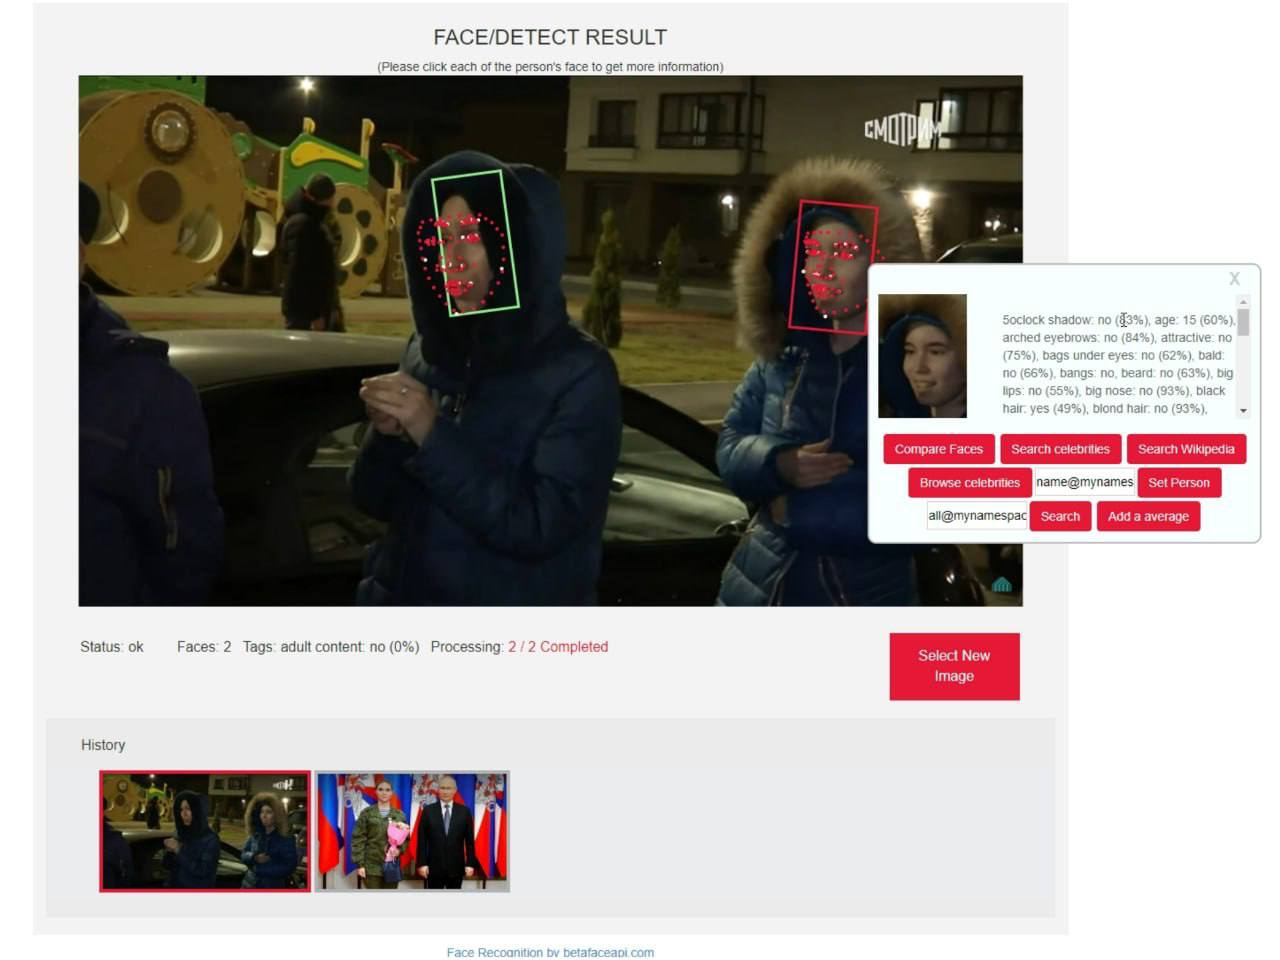Click the cropped face preview in popup
This screenshot has width=1280, height=960.
[922, 356]
